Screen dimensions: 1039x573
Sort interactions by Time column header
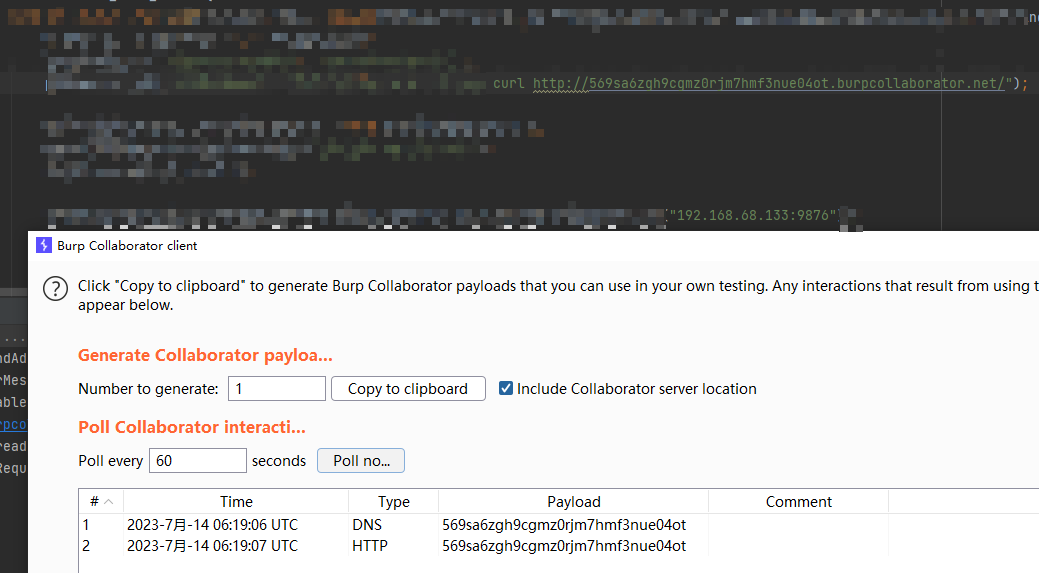coord(236,501)
